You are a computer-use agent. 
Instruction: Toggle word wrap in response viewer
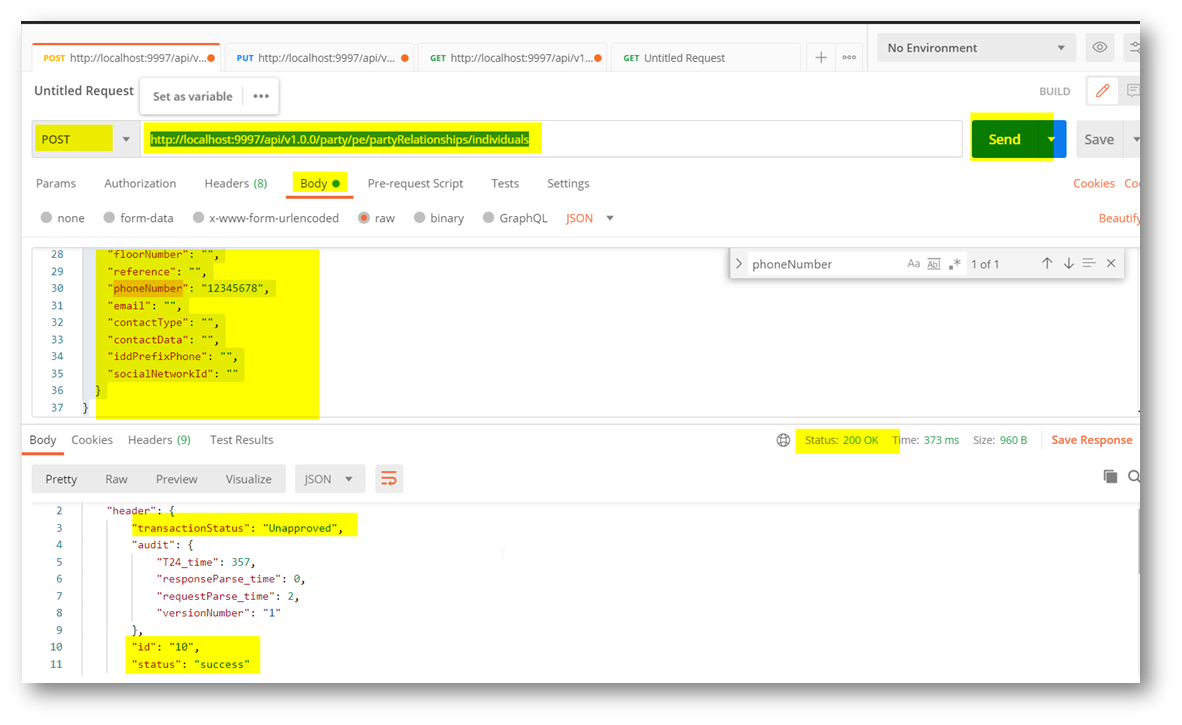389,479
